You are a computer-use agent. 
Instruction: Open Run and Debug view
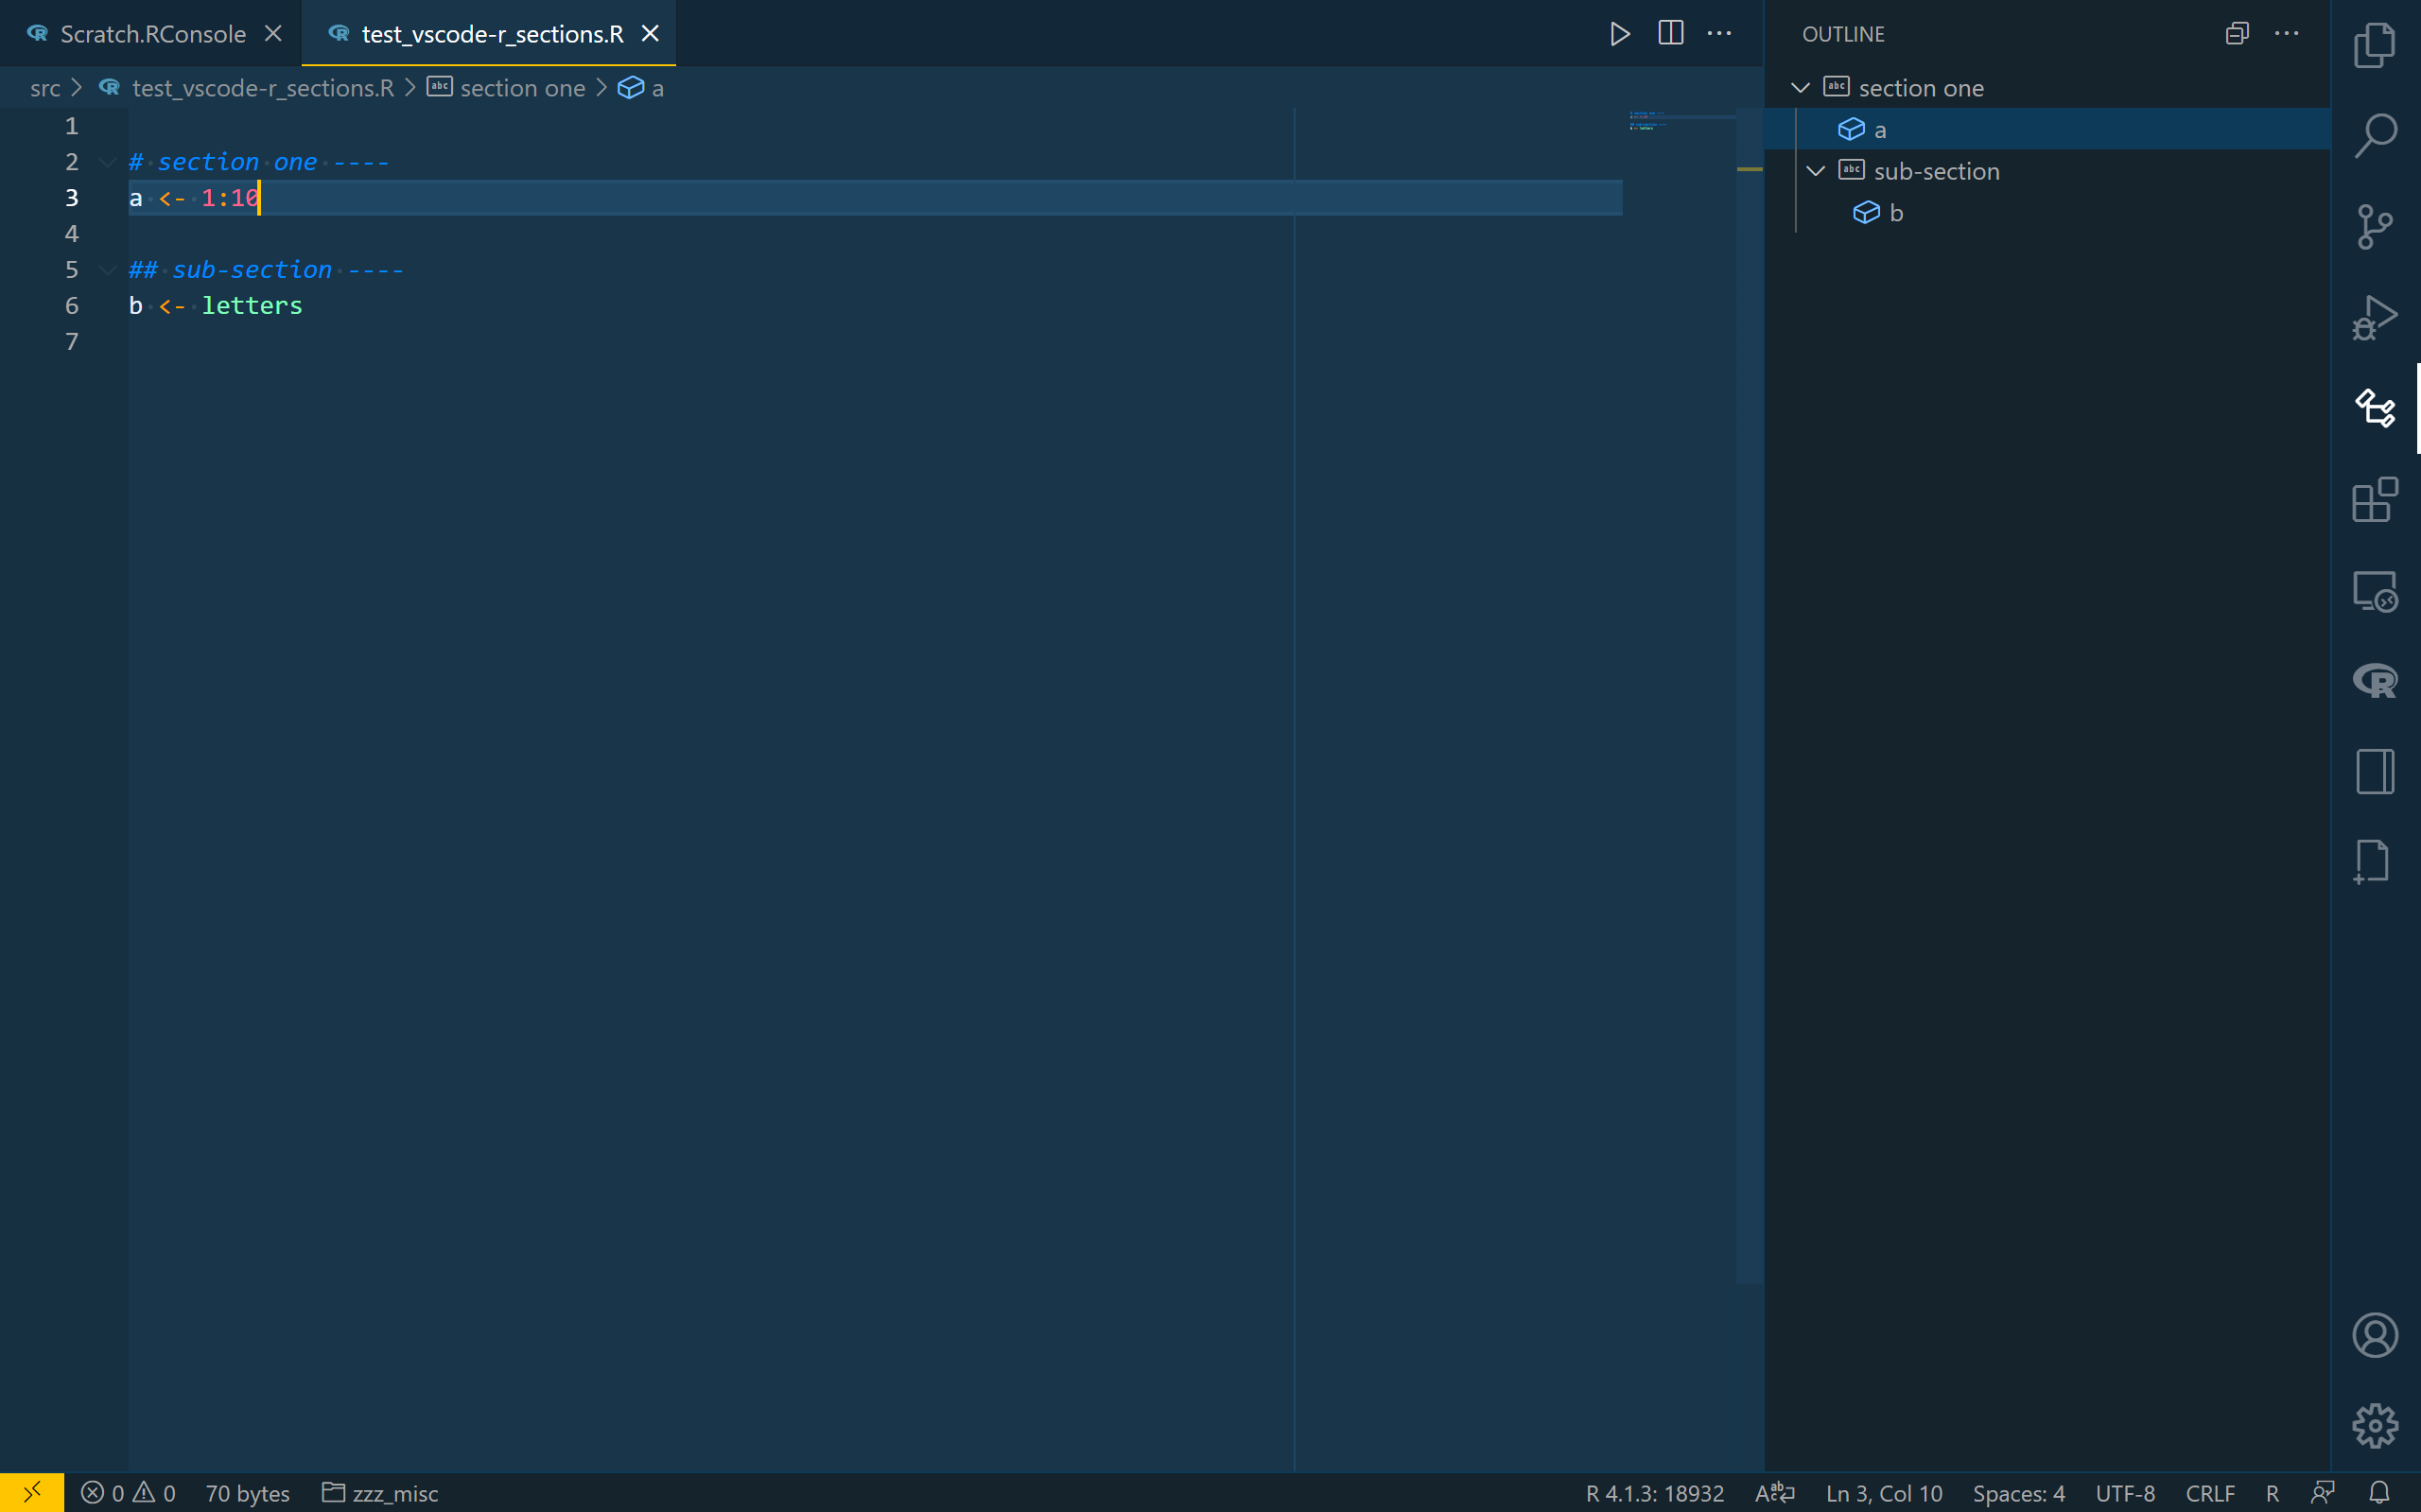[2374, 318]
